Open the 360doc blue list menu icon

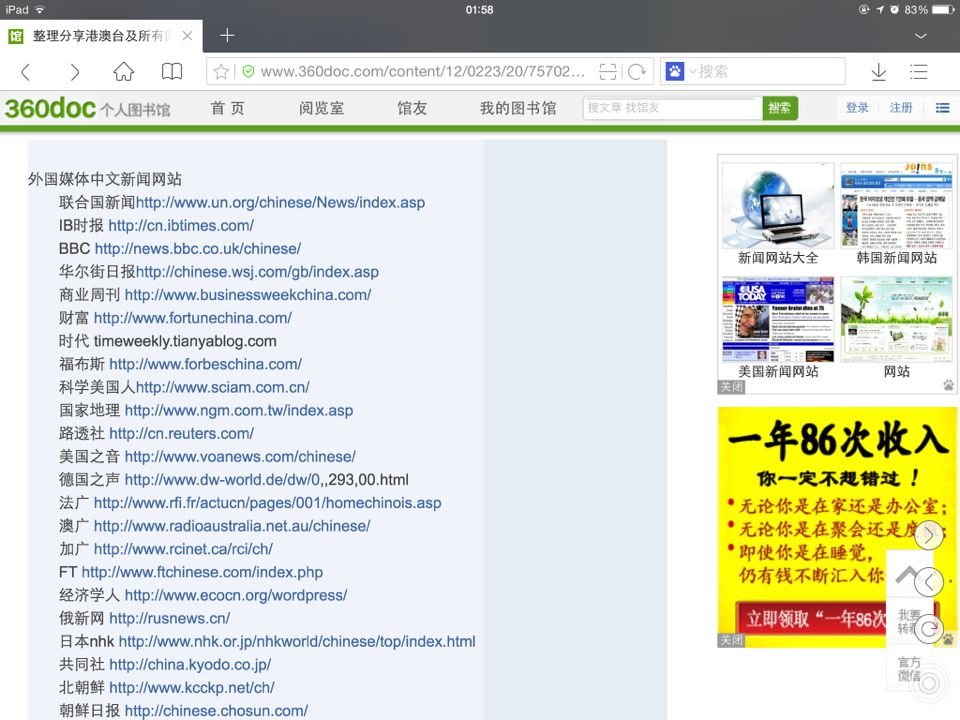(x=942, y=108)
